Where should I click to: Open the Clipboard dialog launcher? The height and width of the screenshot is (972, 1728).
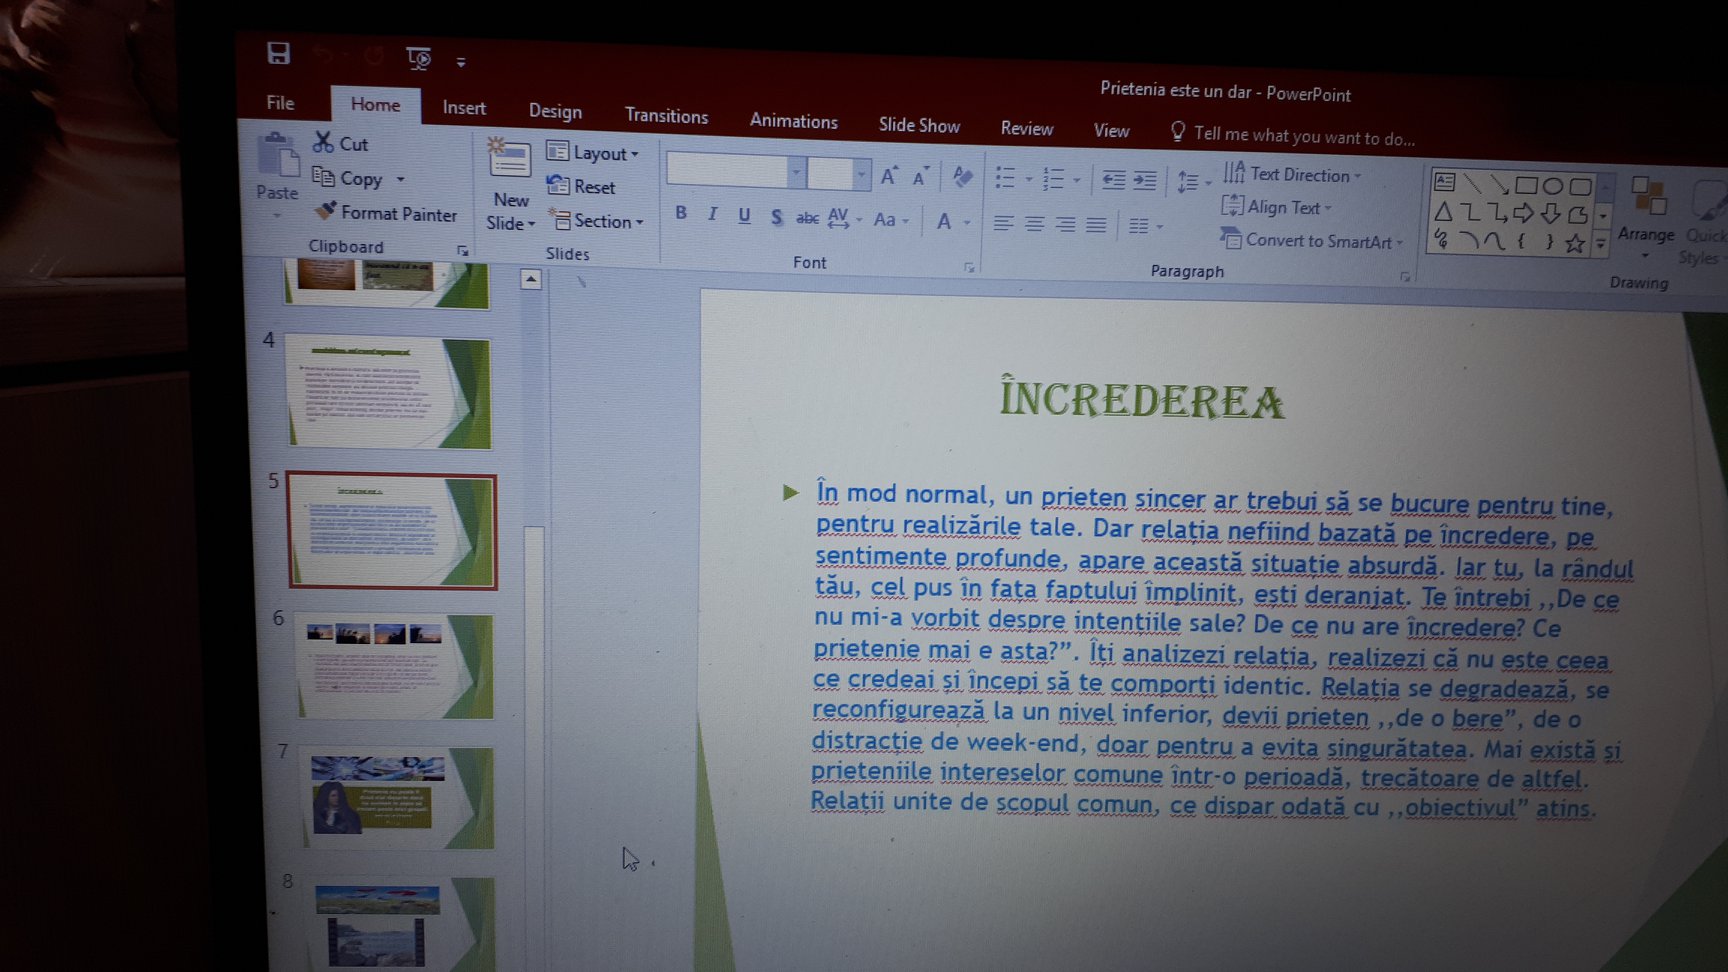tap(462, 251)
